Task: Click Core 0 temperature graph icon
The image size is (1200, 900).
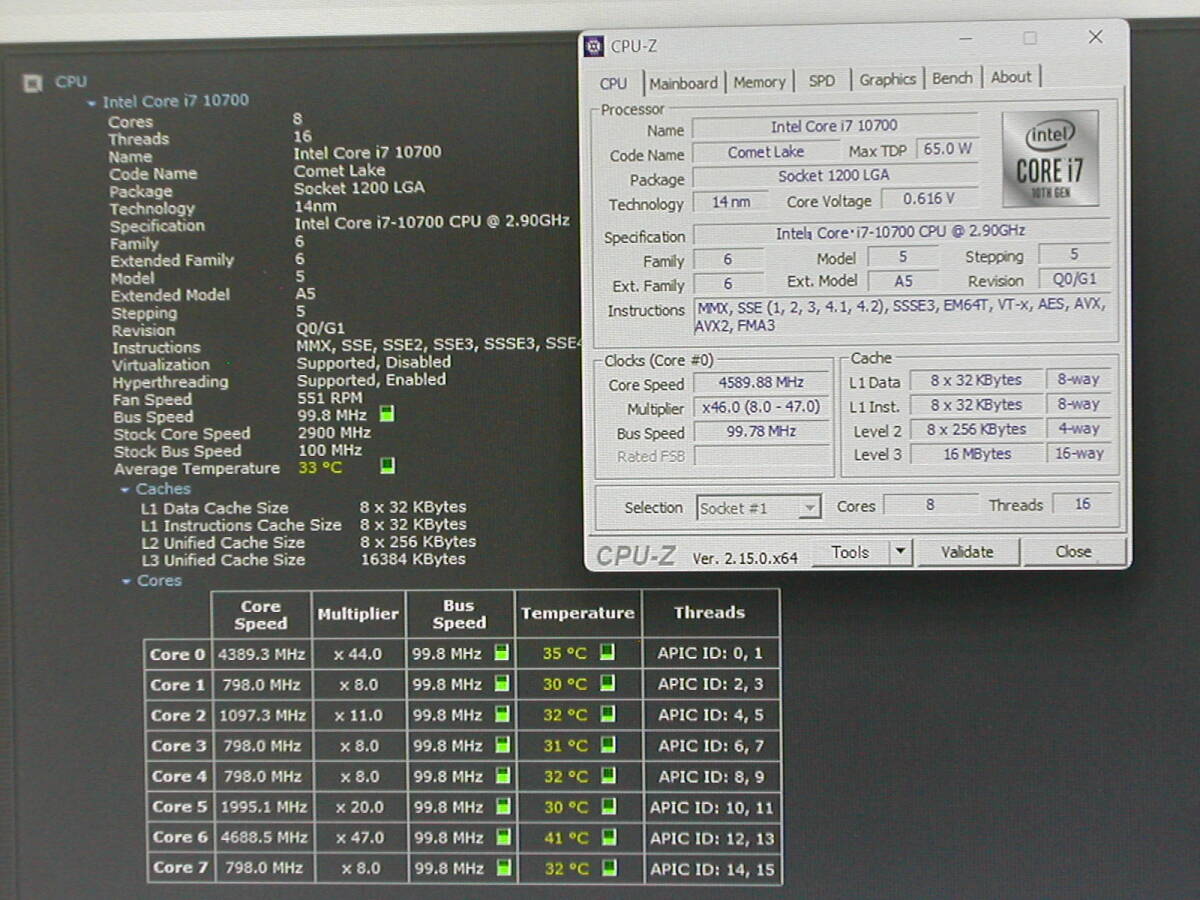Action: pos(607,653)
